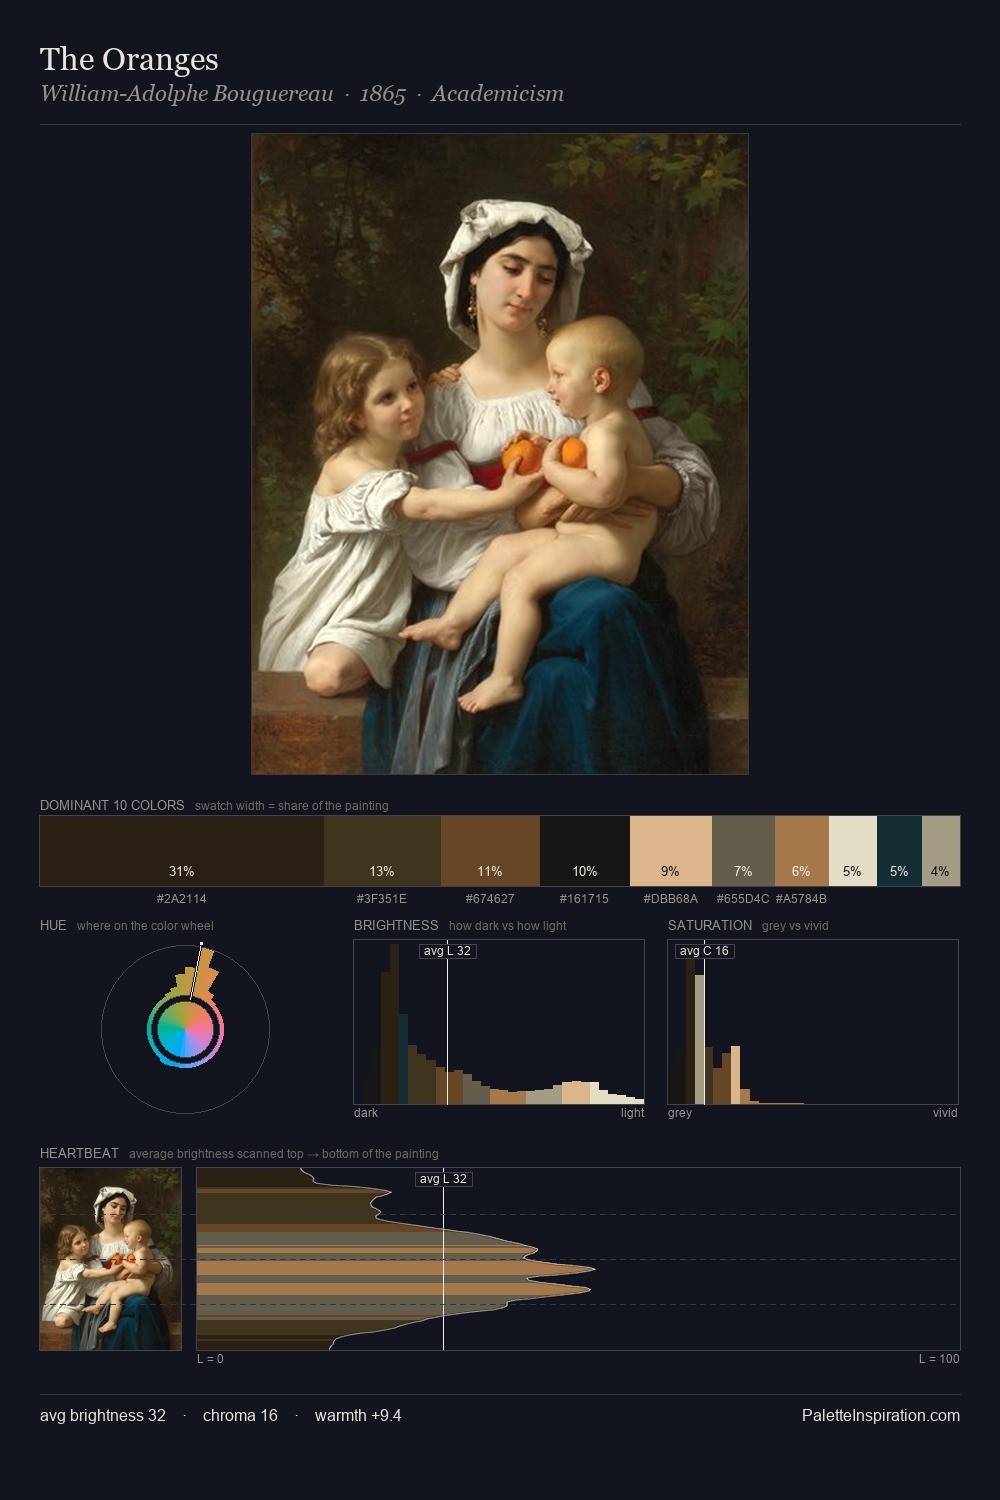Click hex code #655D4C label
The width and height of the screenshot is (1000, 1500).
(x=743, y=899)
